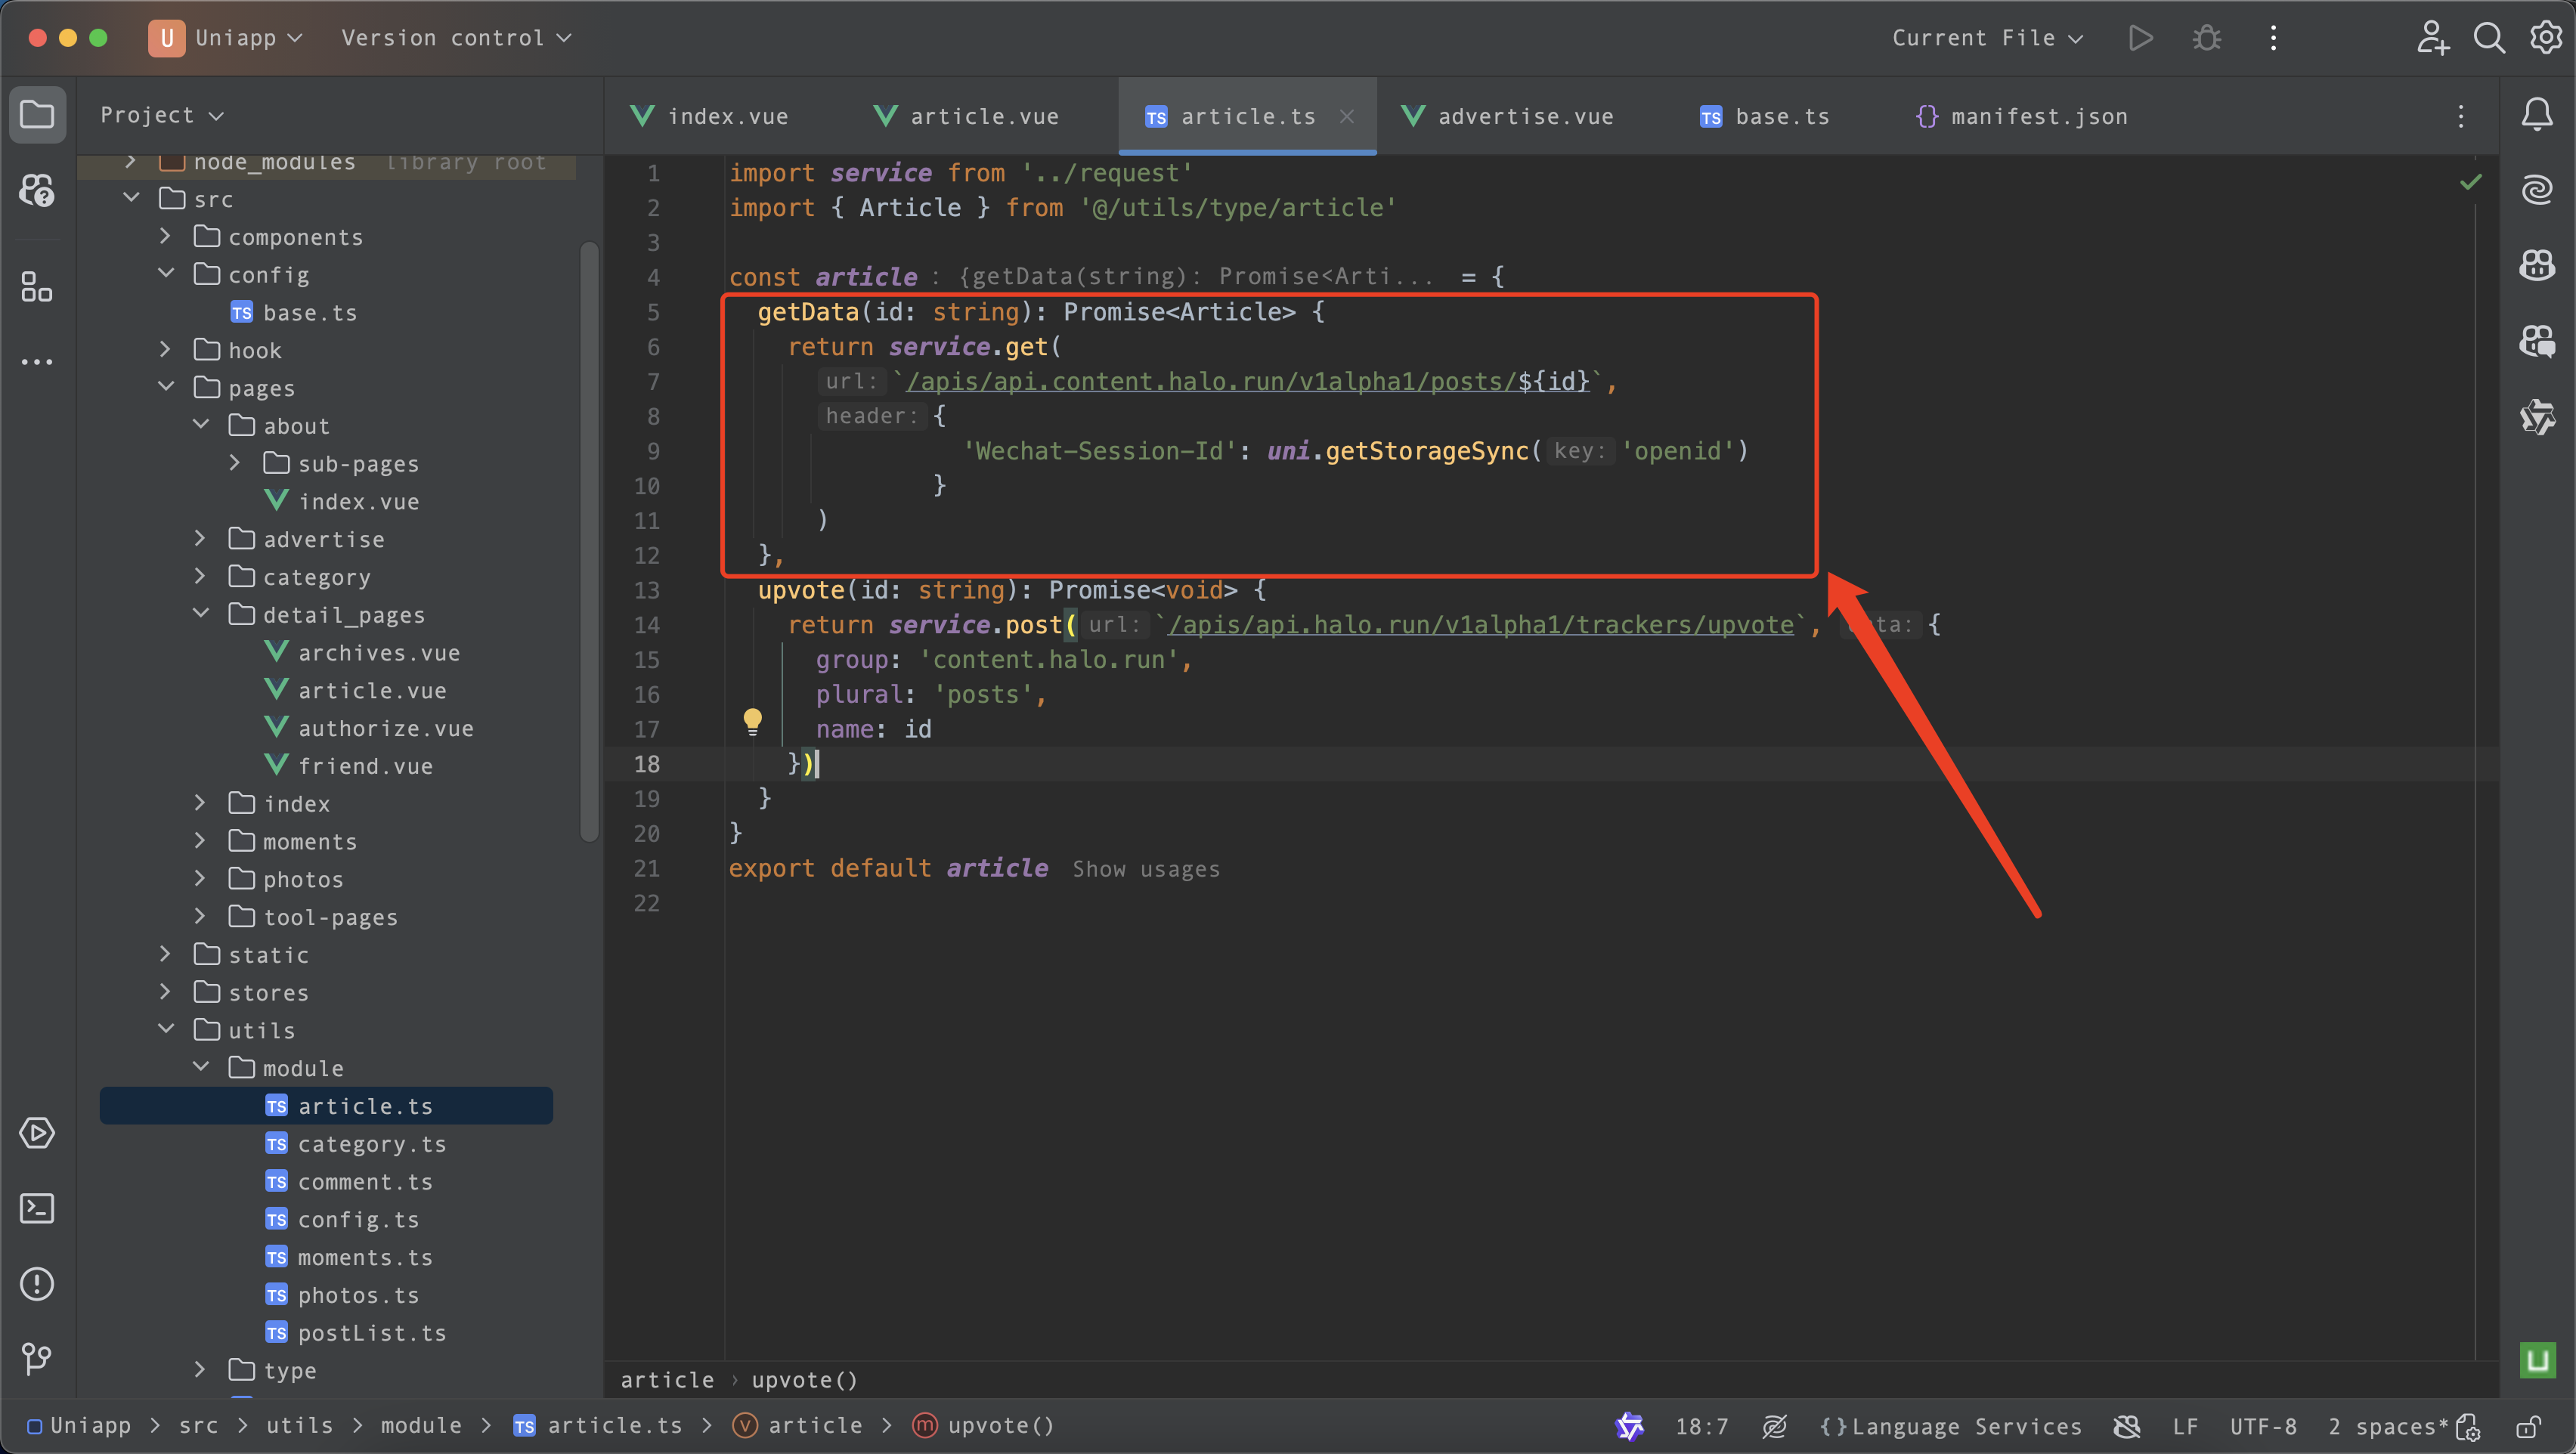Click the Search Everywhere magnifier

tap(2489, 38)
